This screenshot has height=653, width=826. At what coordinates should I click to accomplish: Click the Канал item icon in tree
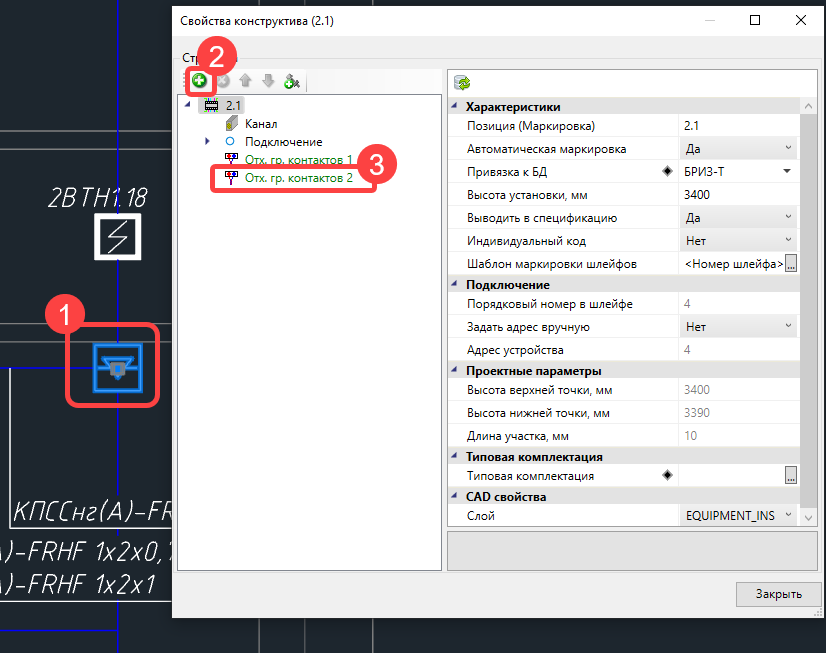(x=231, y=124)
